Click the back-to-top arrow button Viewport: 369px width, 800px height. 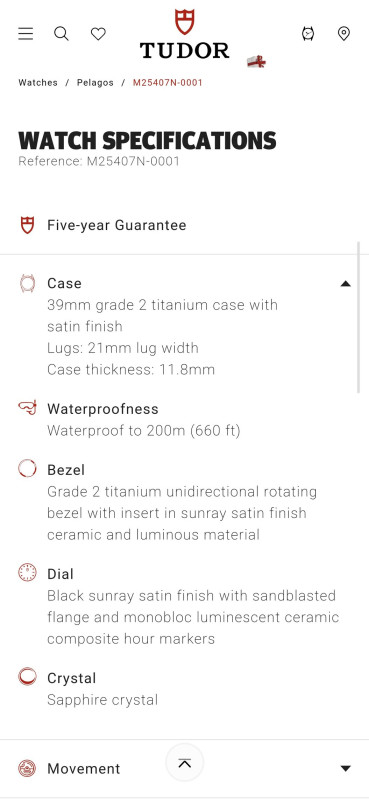(x=185, y=763)
